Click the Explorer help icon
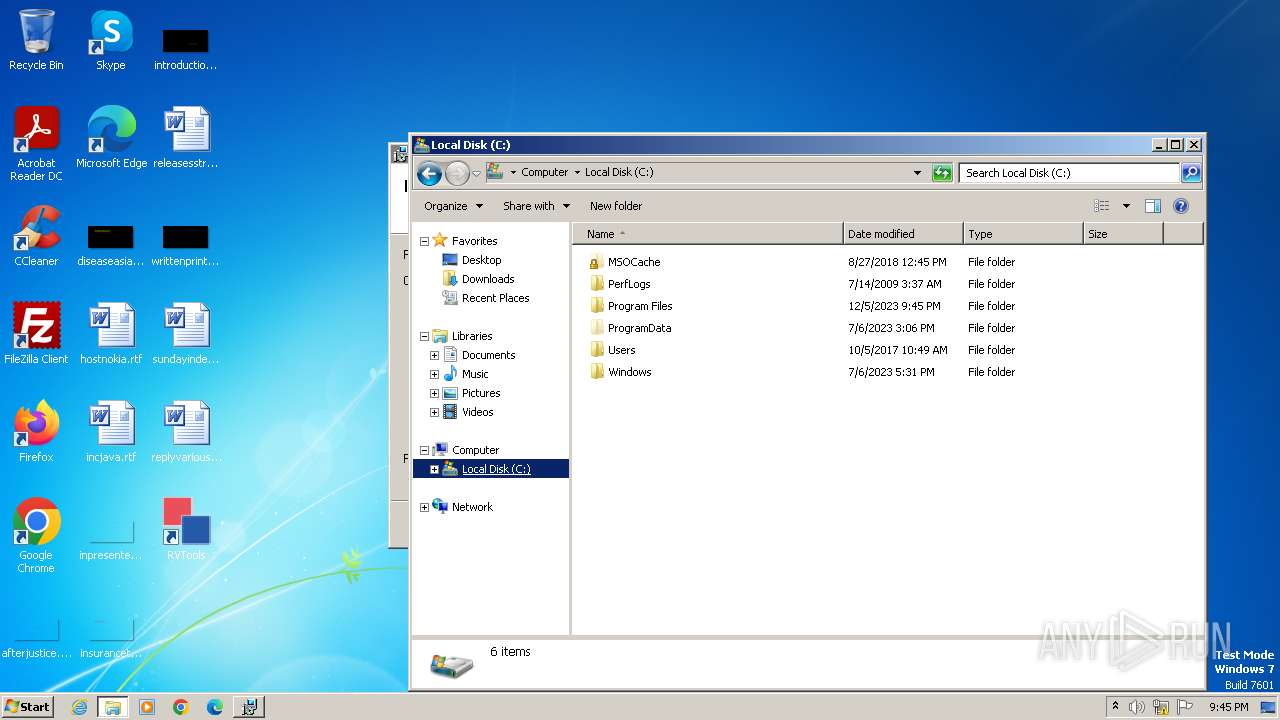This screenshot has width=1280, height=720. point(1181,206)
